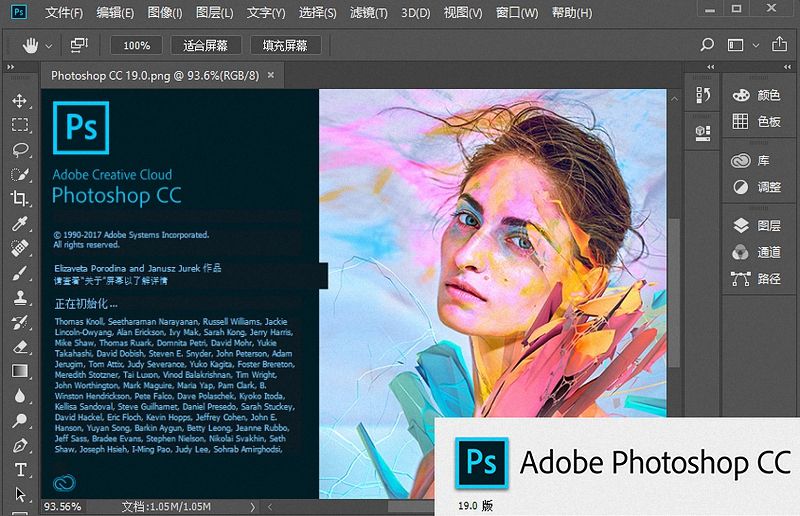
Task: Expand the toolbar with double-arrow at top left
Action: [10, 67]
